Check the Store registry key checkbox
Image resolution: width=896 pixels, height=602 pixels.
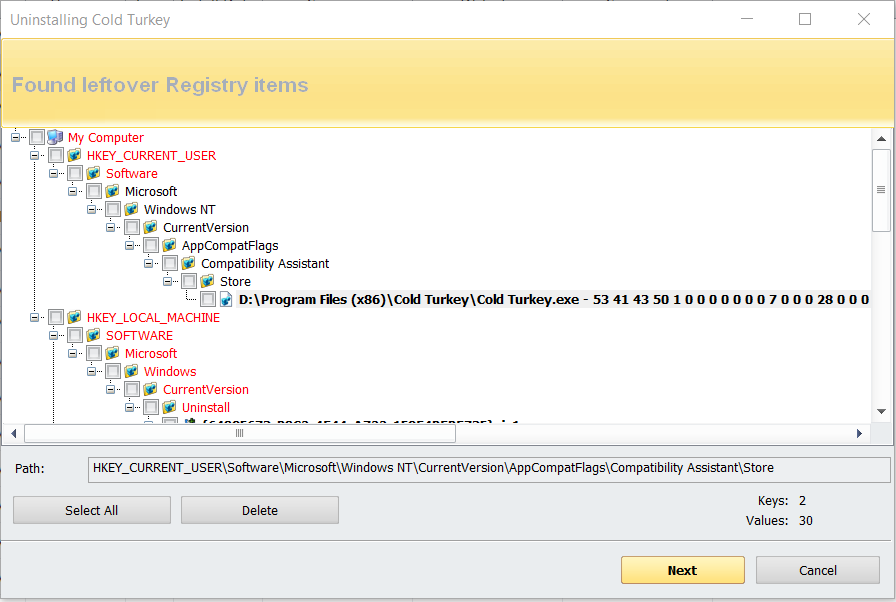189,281
